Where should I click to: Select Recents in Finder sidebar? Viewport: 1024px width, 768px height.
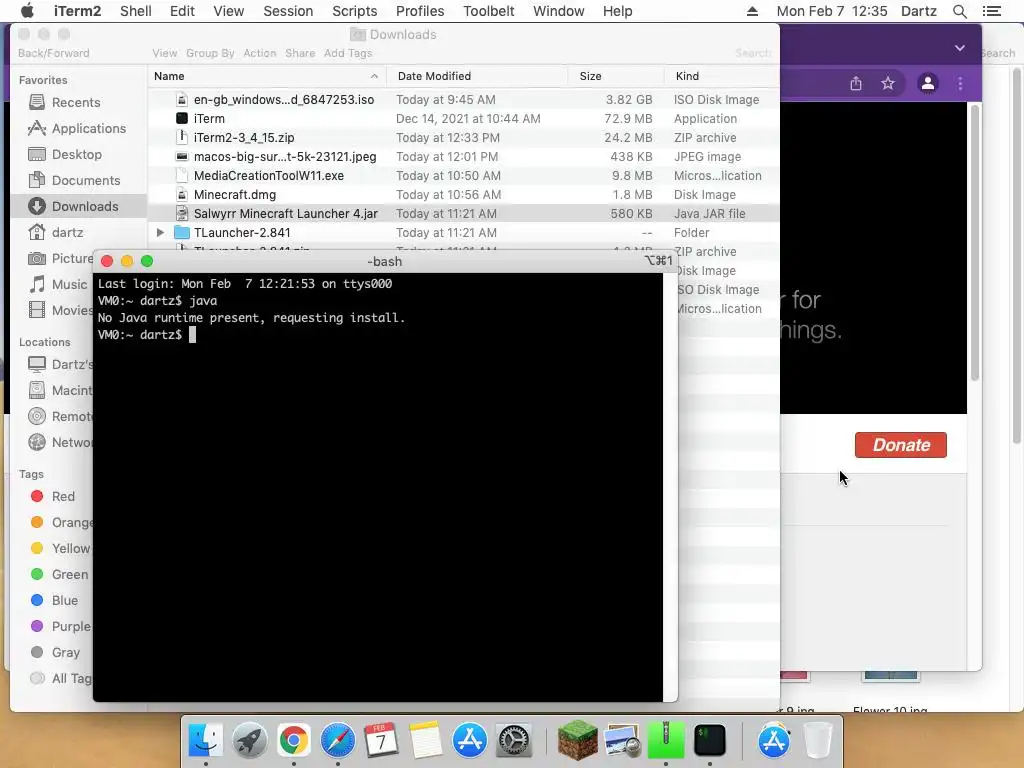coord(76,103)
